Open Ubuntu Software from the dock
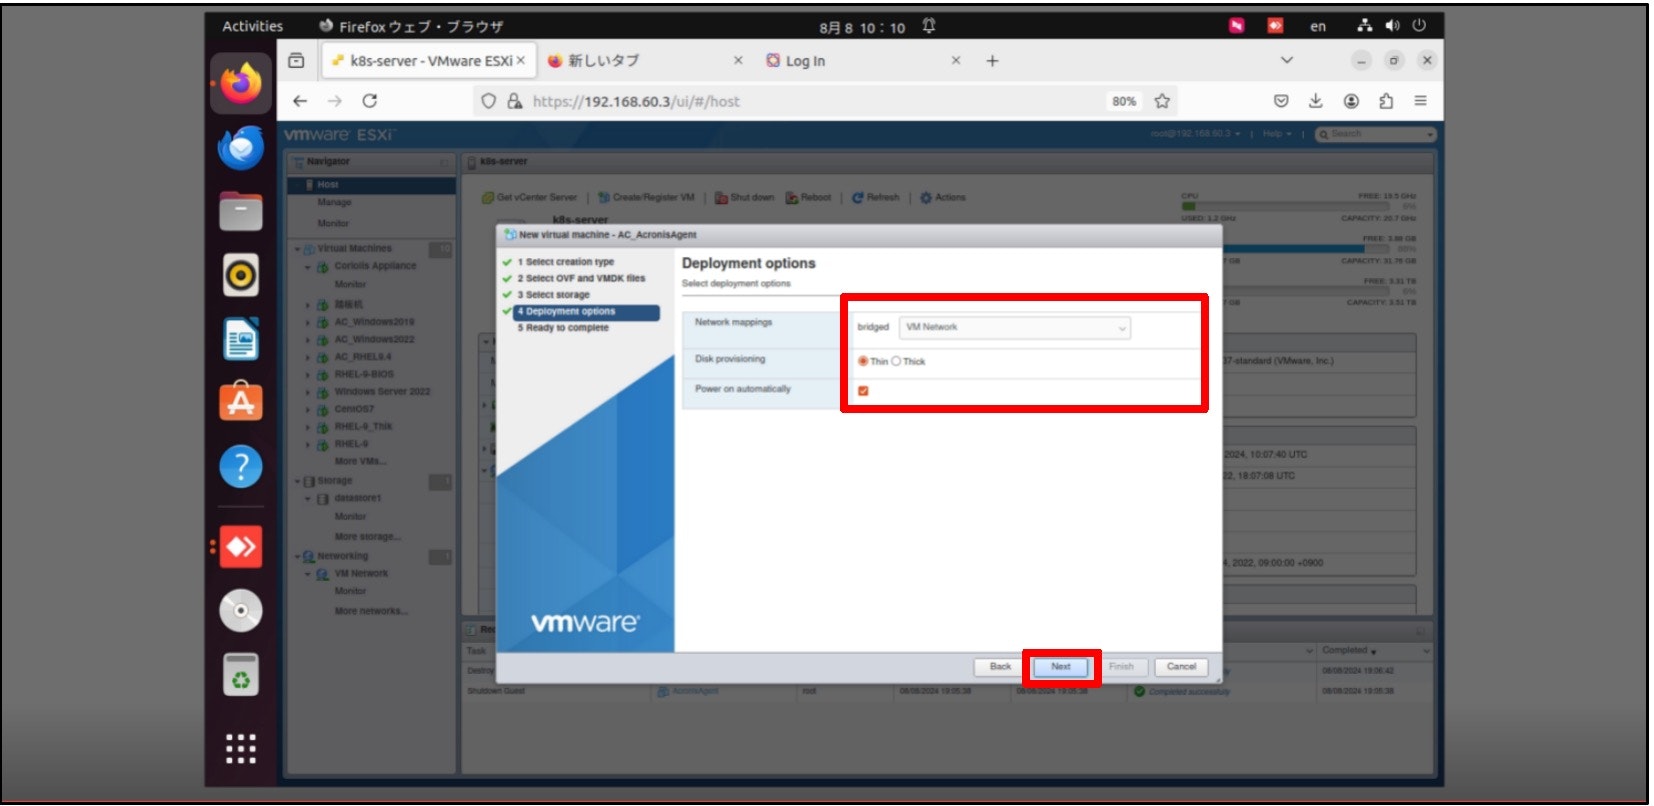Screen dimensions: 1654x806 (241, 402)
